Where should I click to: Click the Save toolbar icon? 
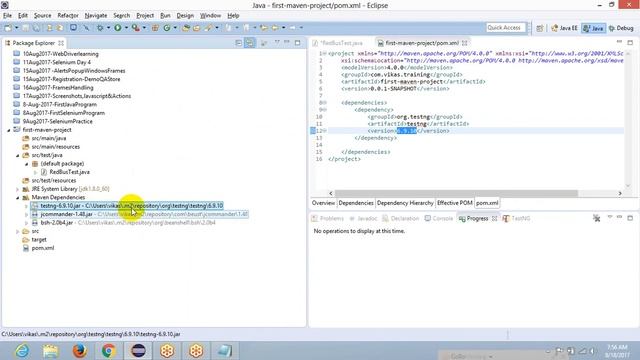(25, 28)
